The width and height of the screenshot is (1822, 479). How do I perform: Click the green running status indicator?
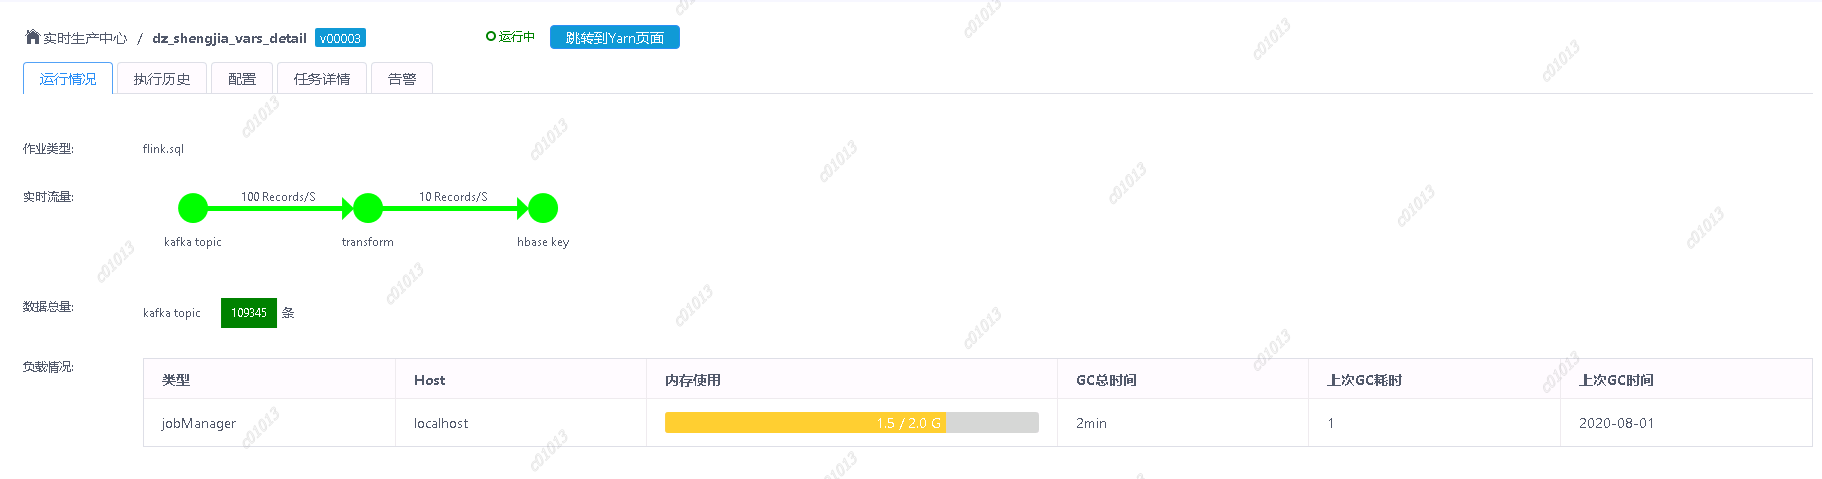point(491,37)
